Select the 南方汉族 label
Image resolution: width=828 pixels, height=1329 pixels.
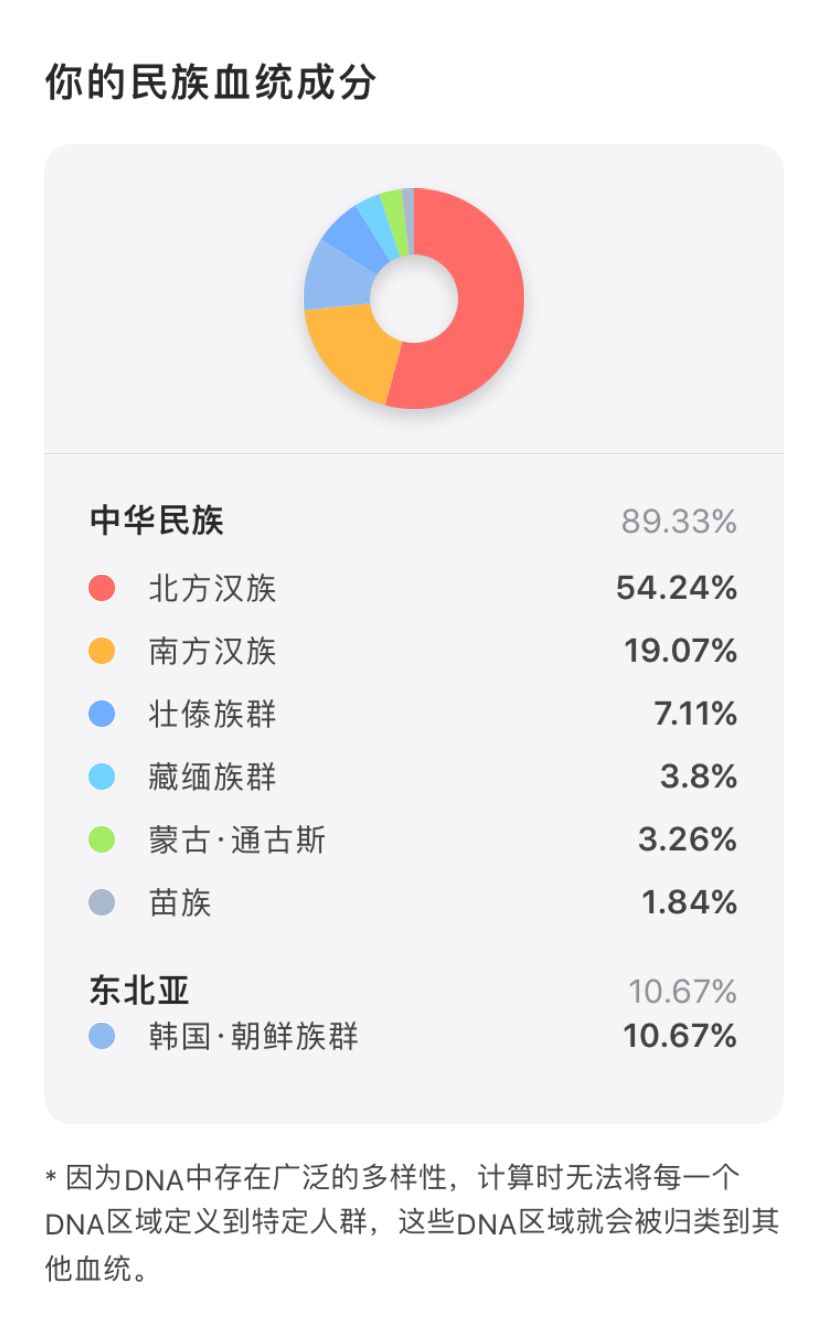click(212, 651)
